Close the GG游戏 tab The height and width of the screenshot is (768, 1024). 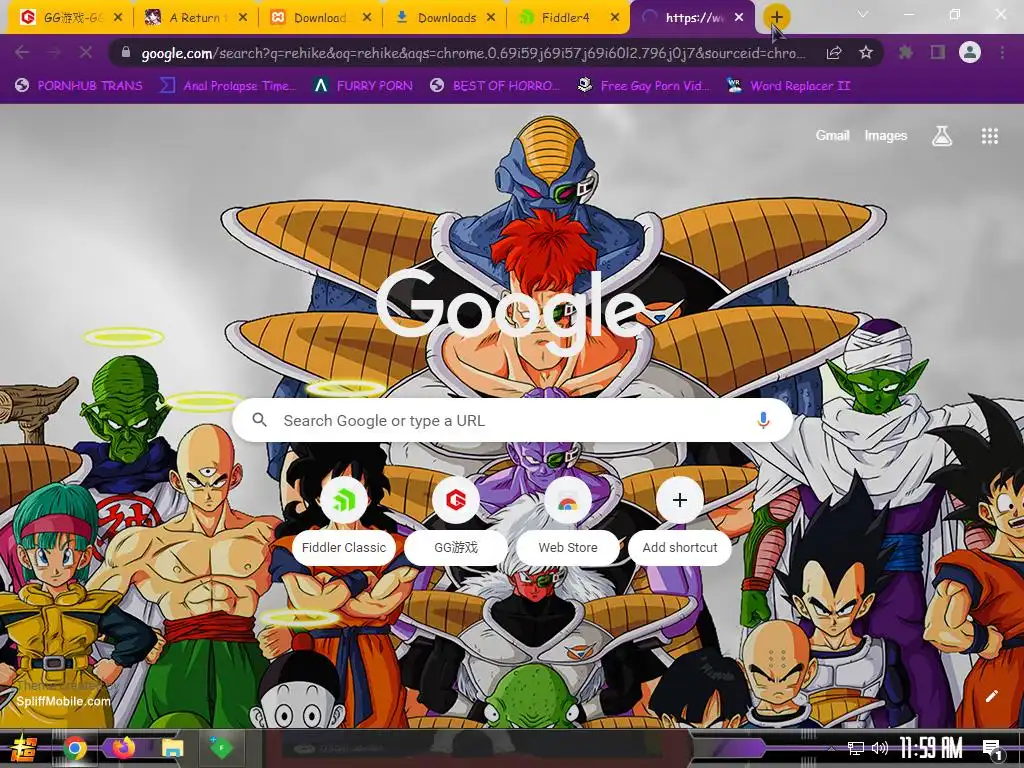[118, 18]
